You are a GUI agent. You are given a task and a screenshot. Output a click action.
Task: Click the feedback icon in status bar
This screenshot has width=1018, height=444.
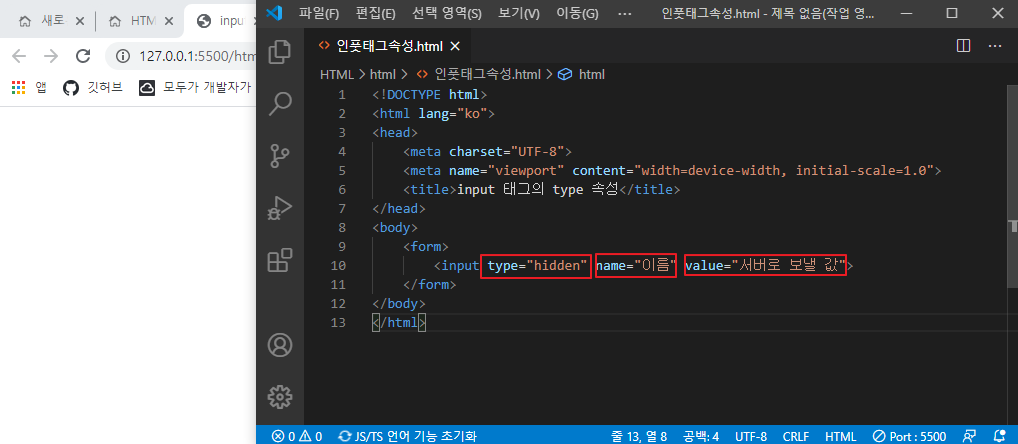tap(969, 436)
